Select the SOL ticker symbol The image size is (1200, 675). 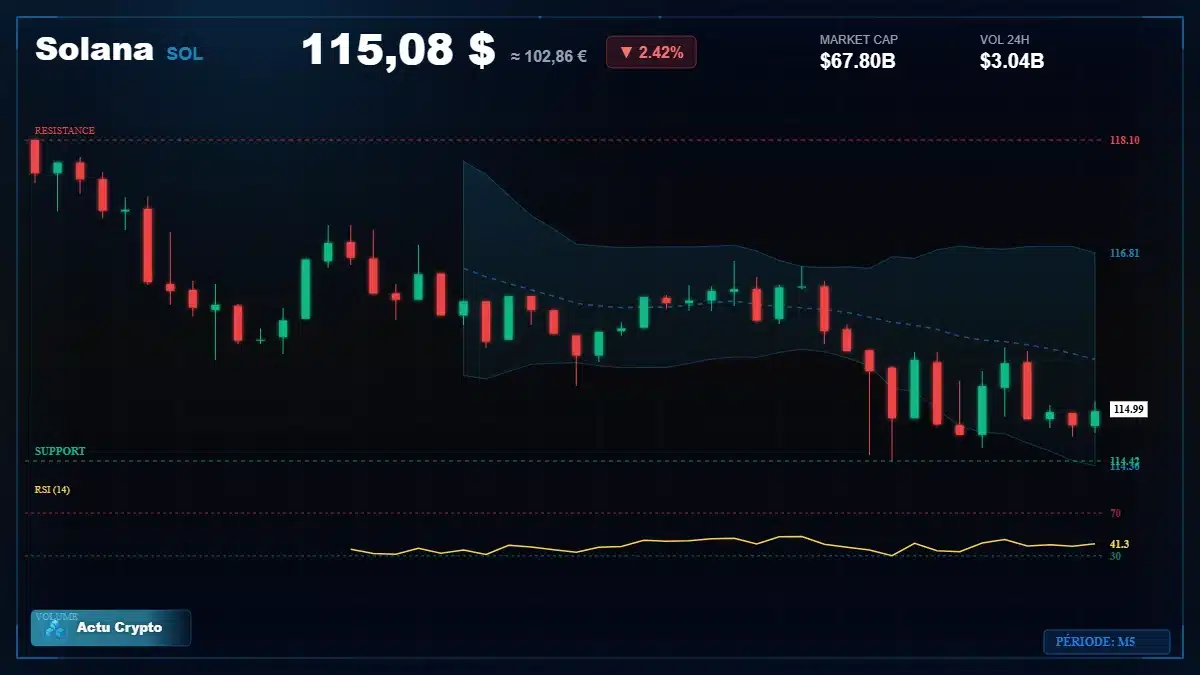[x=184, y=54]
